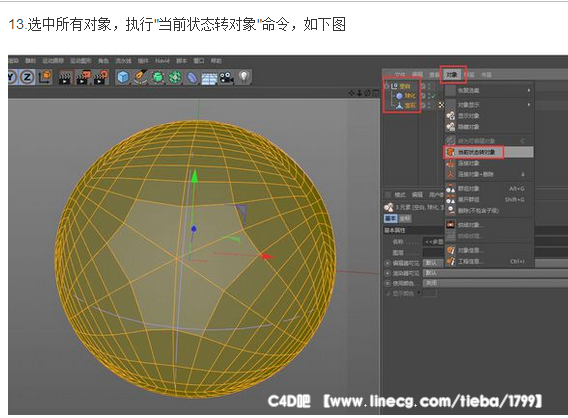The height and width of the screenshot is (418, 568).
Task: Click the light bulb icon
Action: (x=245, y=77)
